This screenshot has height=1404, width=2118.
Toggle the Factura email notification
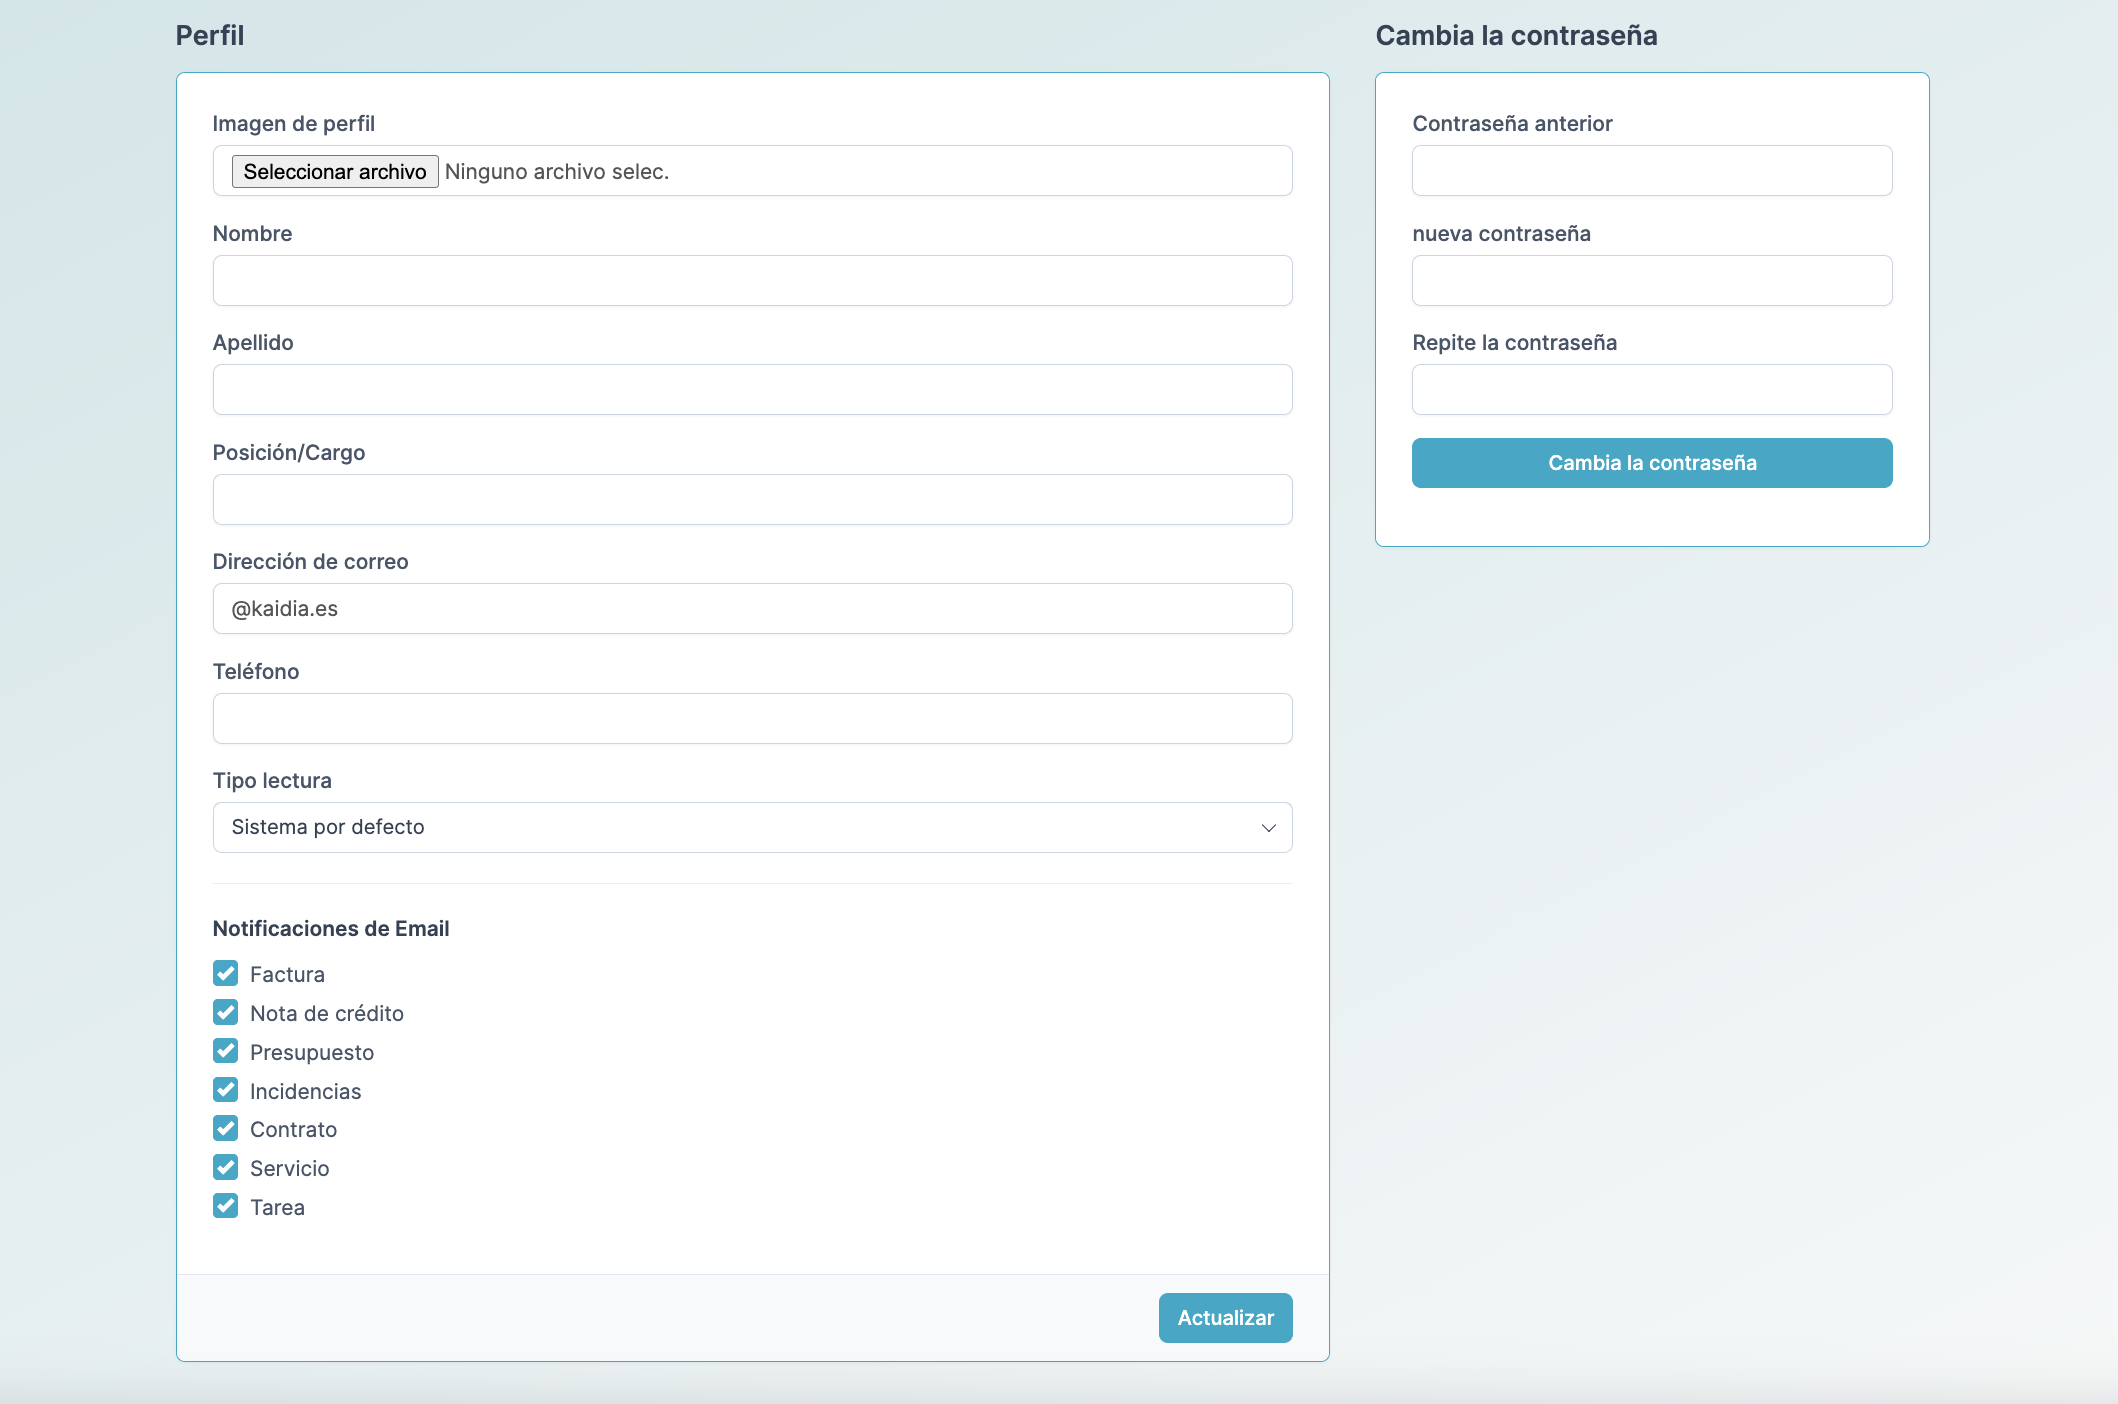tap(224, 973)
